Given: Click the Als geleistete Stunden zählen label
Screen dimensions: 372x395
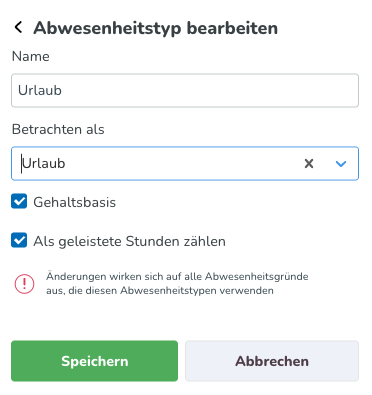Looking at the screenshot, I should coord(129,241).
